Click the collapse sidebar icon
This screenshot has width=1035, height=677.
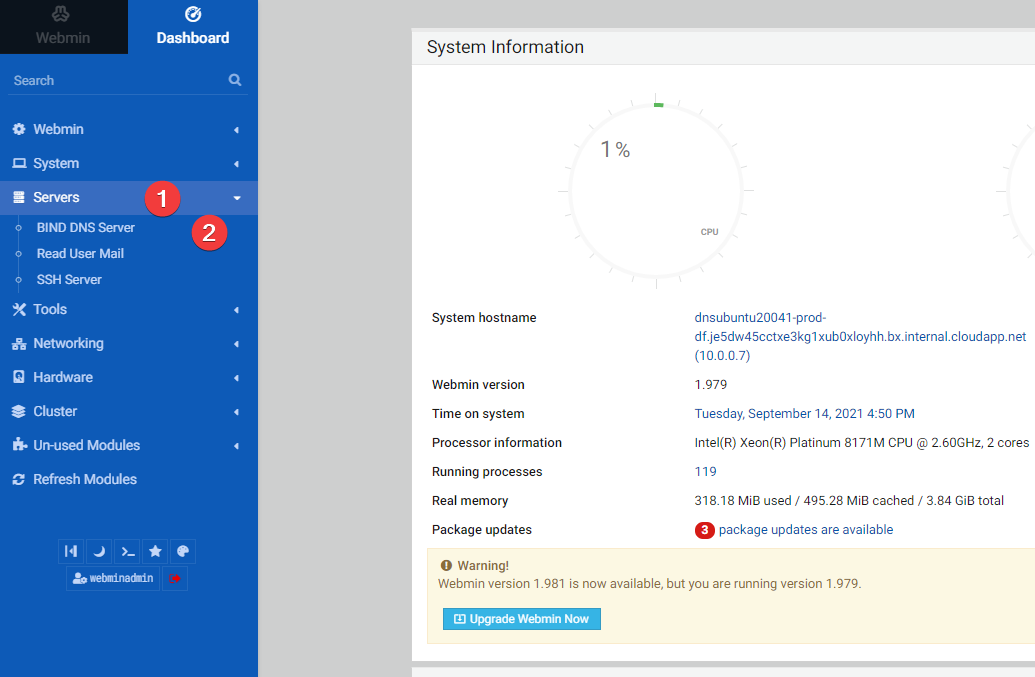tap(71, 552)
